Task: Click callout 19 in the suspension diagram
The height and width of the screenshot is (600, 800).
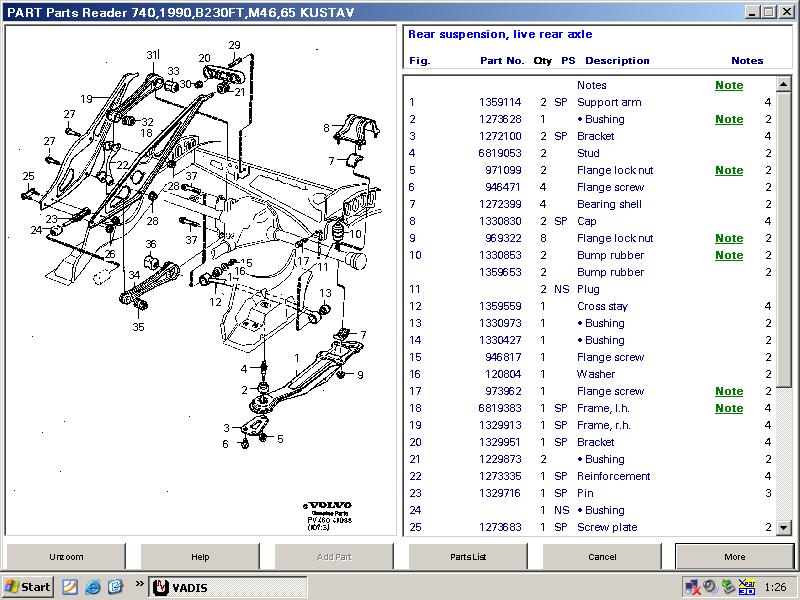Action: click(86, 98)
